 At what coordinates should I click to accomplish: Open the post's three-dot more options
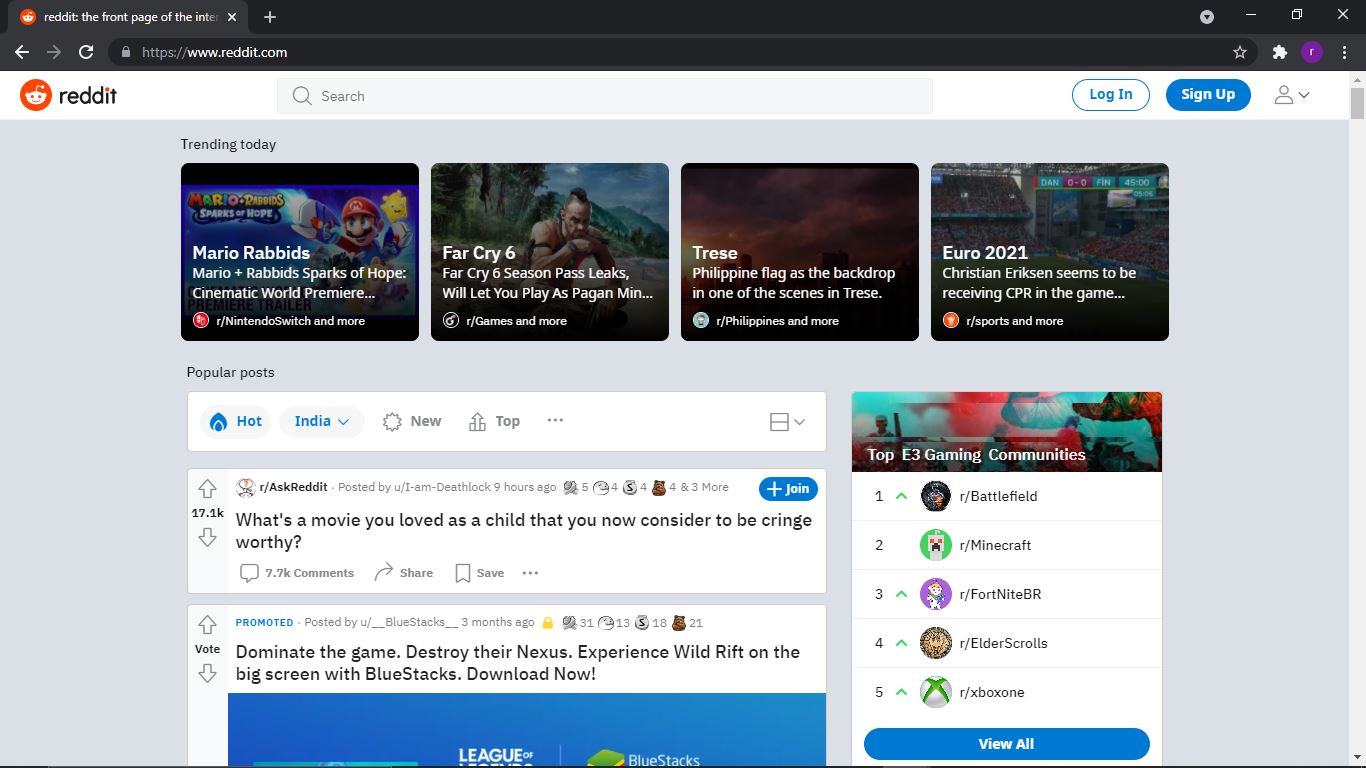530,573
